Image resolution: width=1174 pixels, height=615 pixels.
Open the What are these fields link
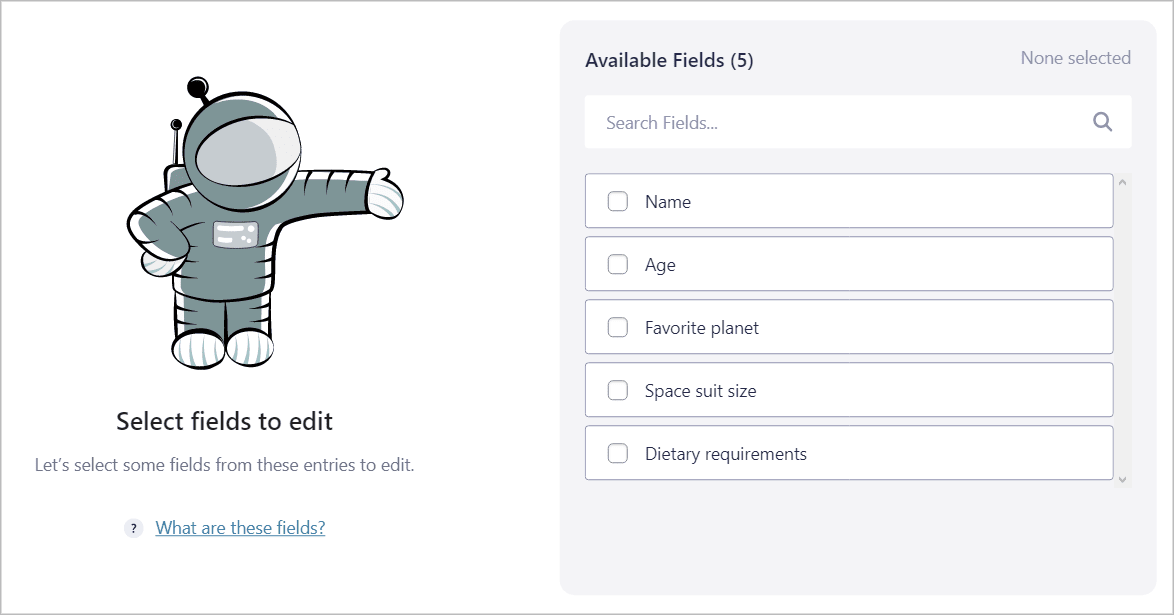(240, 527)
